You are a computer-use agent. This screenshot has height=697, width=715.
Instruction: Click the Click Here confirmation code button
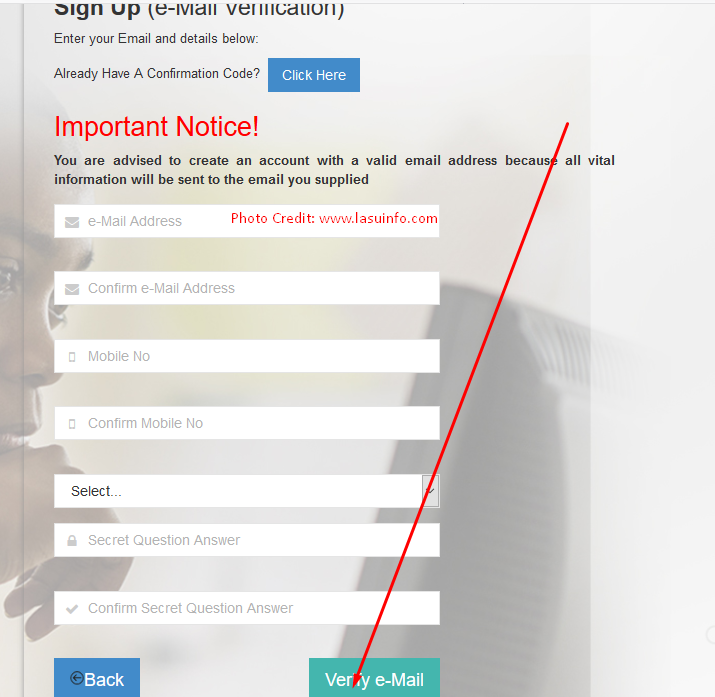[x=314, y=75]
